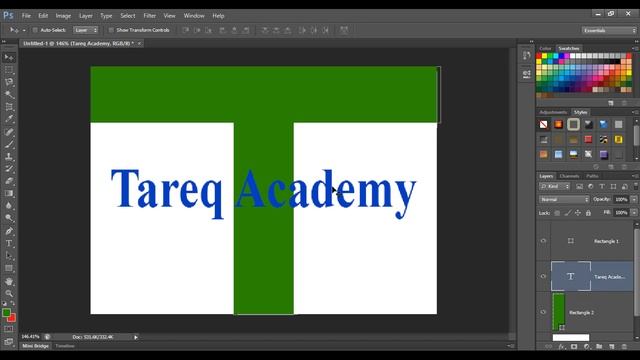640x360 pixels.
Task: Select the Horizontal Type tool
Action: click(x=9, y=244)
